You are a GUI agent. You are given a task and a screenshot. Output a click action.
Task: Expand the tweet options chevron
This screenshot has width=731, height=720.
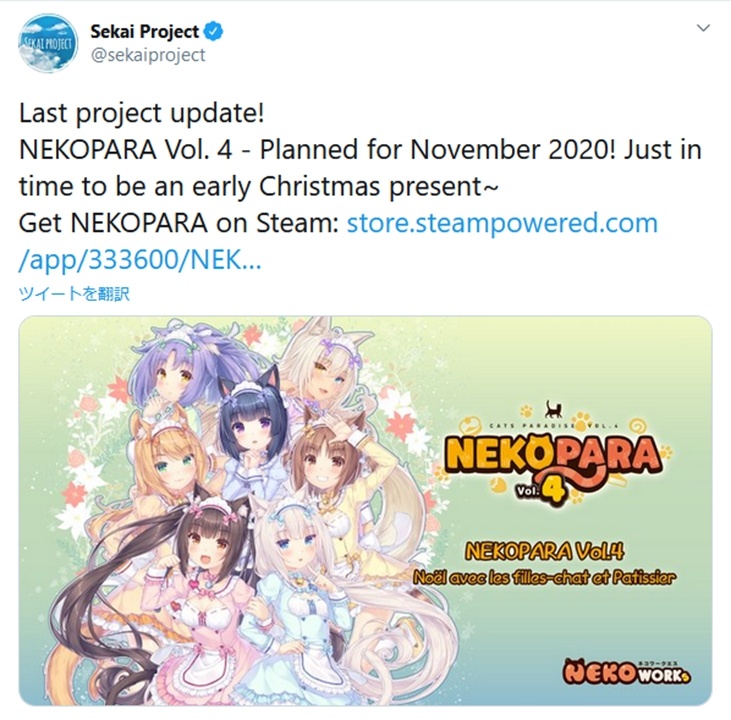pos(703,28)
